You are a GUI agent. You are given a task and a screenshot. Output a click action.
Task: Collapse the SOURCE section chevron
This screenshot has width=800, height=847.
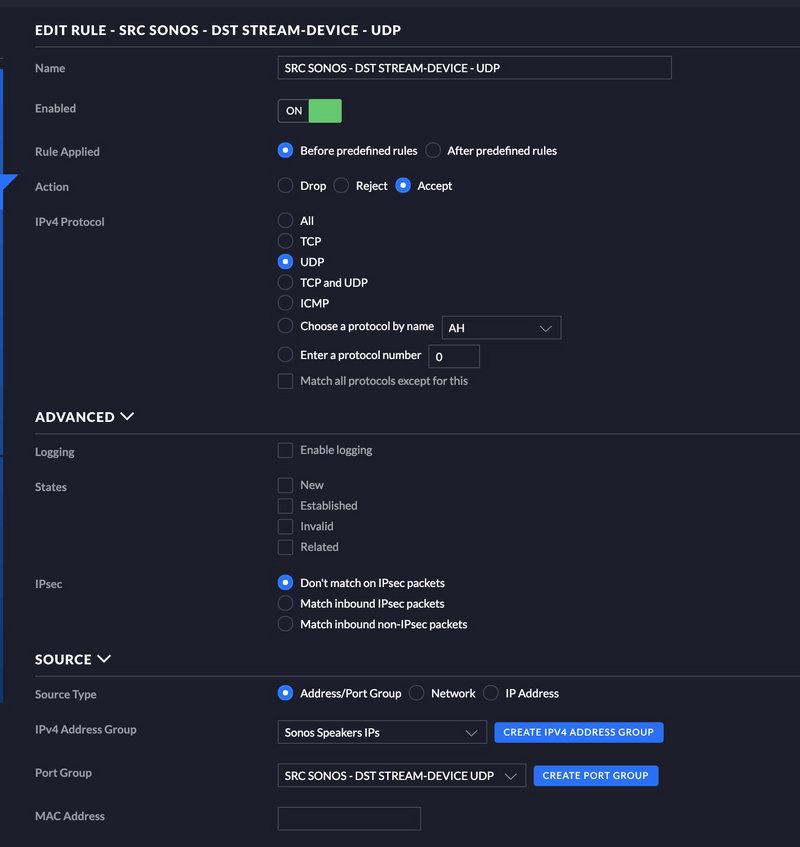tap(104, 659)
